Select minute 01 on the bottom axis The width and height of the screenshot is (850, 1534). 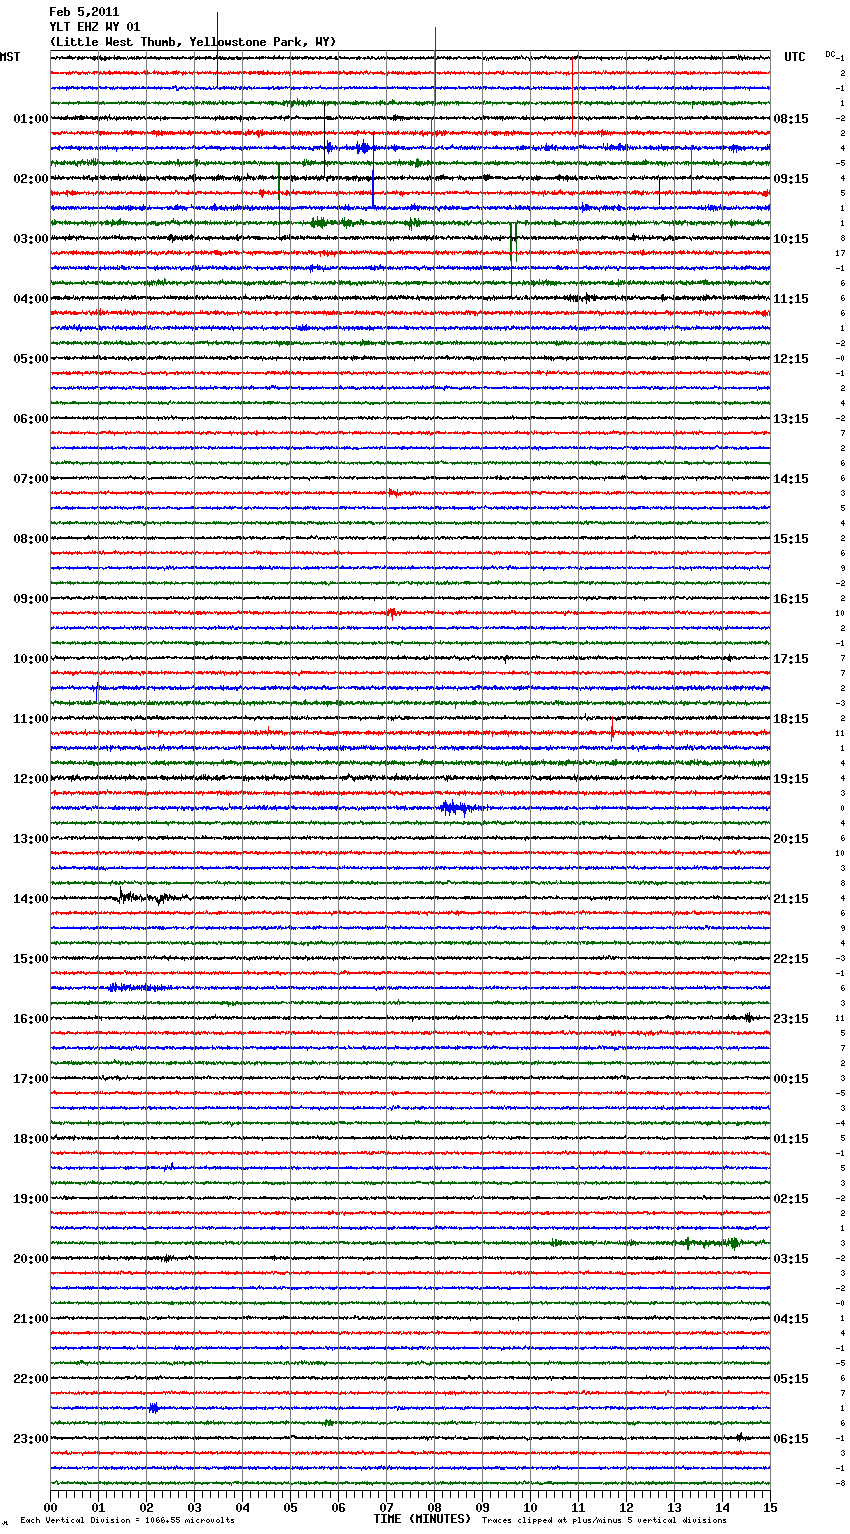(x=98, y=1507)
